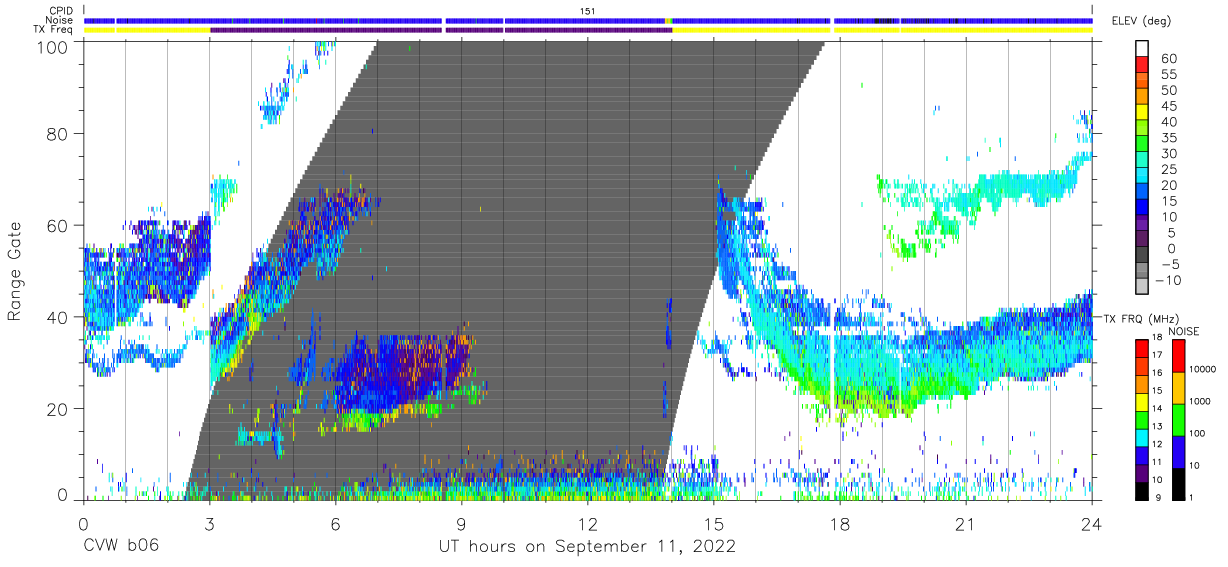Screen dimensions: 1228x567
Task: Click the '60' label on the ELEV scale
Action: click(1168, 59)
